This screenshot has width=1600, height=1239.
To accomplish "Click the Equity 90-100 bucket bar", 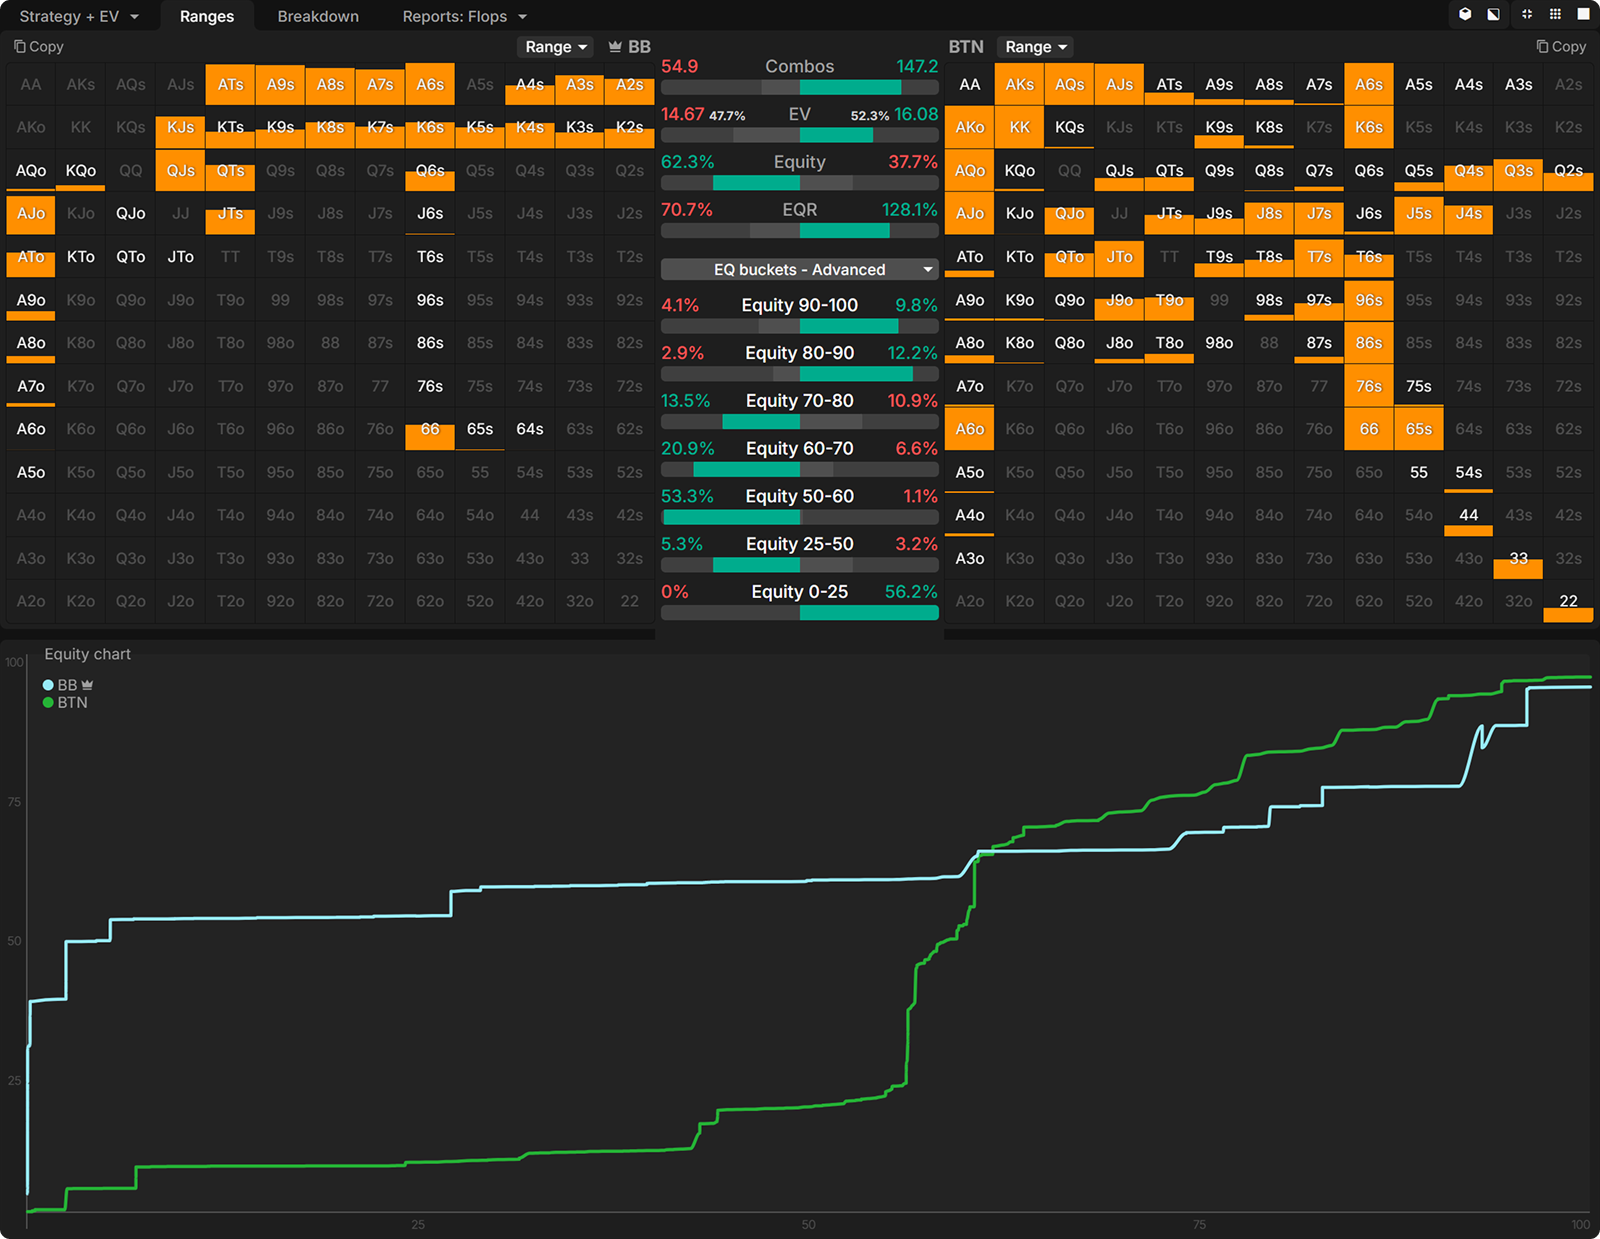I will pos(799,326).
